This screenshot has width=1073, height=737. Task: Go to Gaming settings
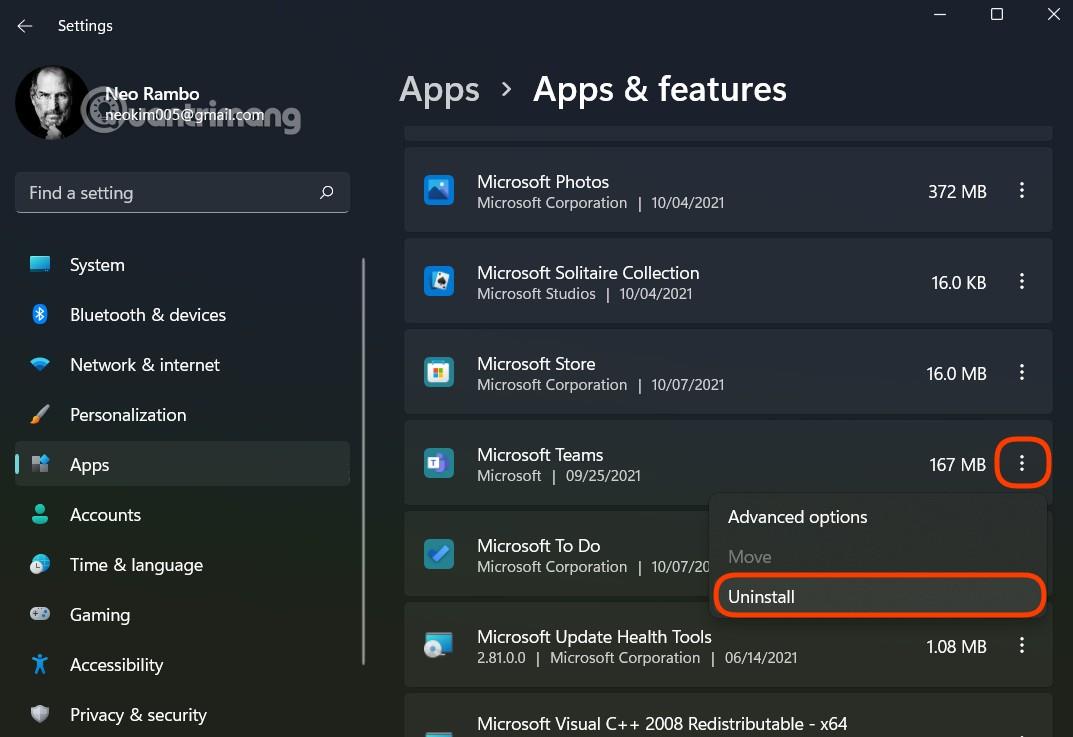100,615
